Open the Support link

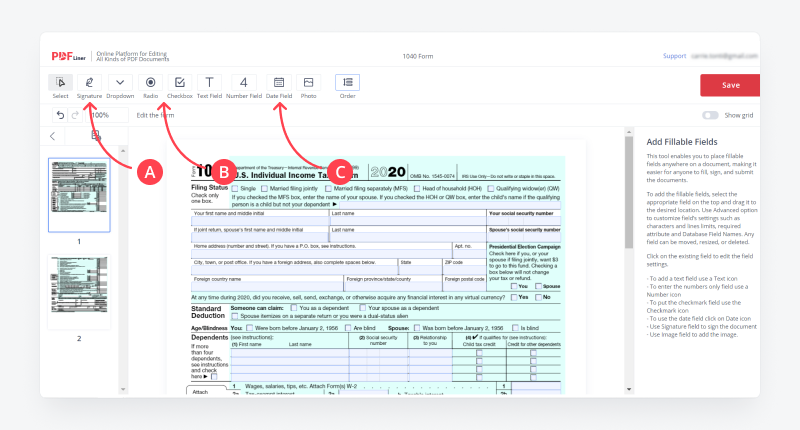pos(674,56)
